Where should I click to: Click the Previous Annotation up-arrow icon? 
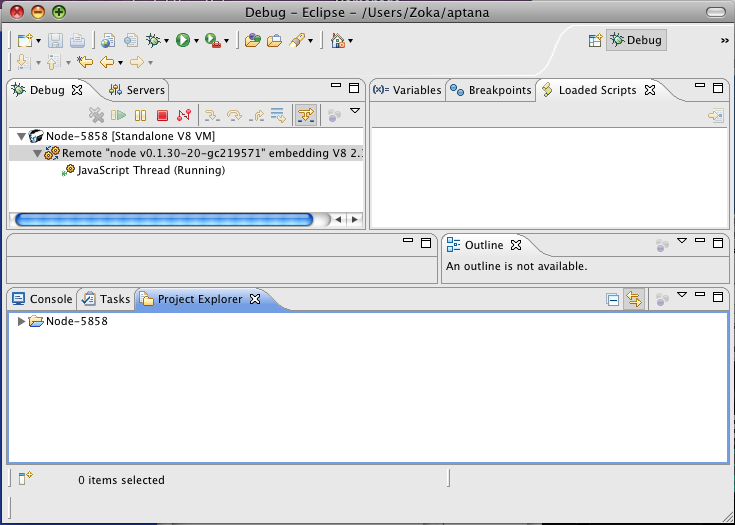(54, 62)
